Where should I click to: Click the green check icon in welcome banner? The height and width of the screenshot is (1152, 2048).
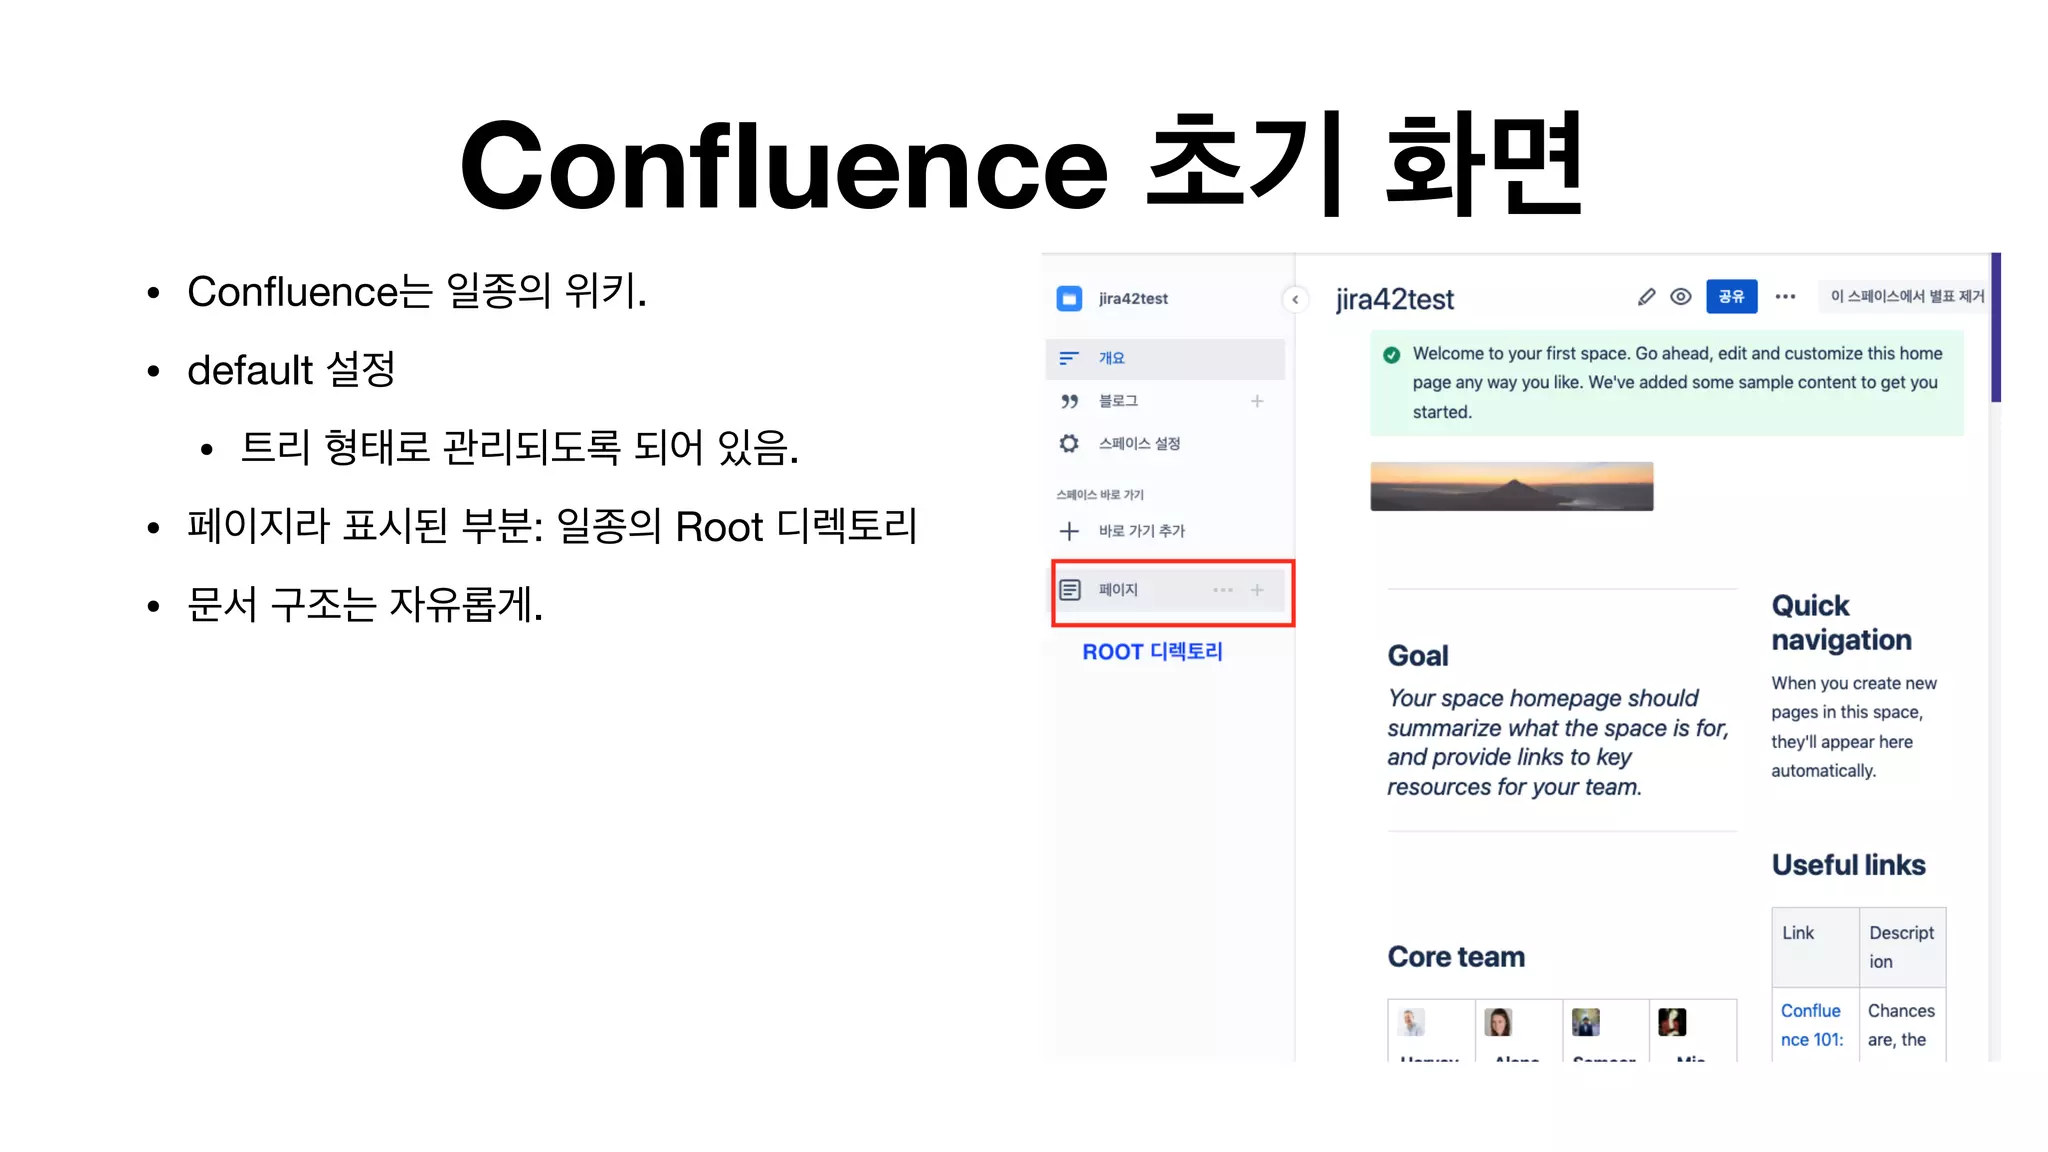click(1391, 354)
